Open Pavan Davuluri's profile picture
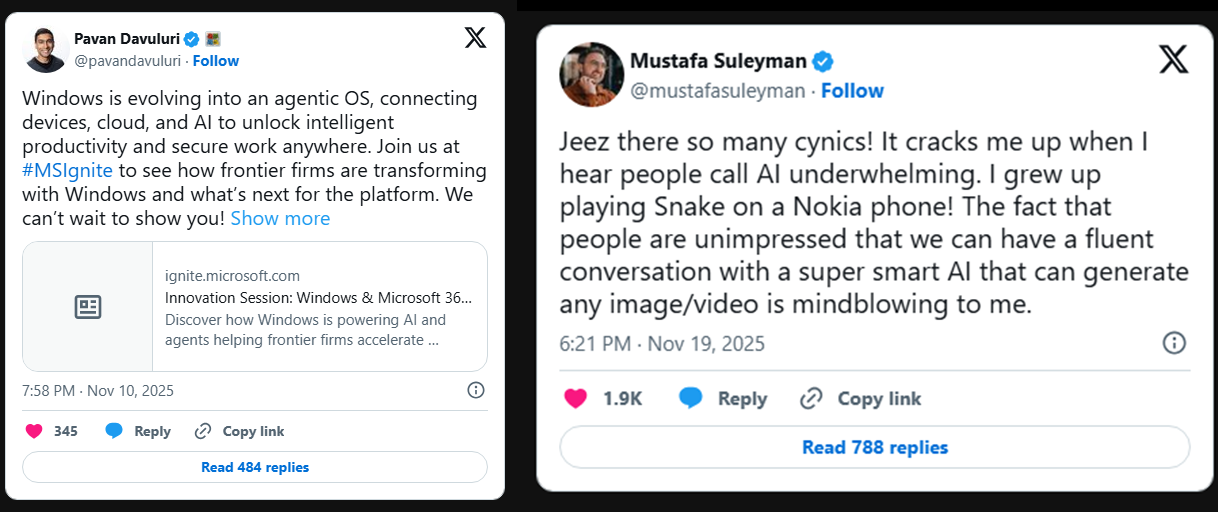The width and height of the screenshot is (1218, 512). [x=46, y=49]
